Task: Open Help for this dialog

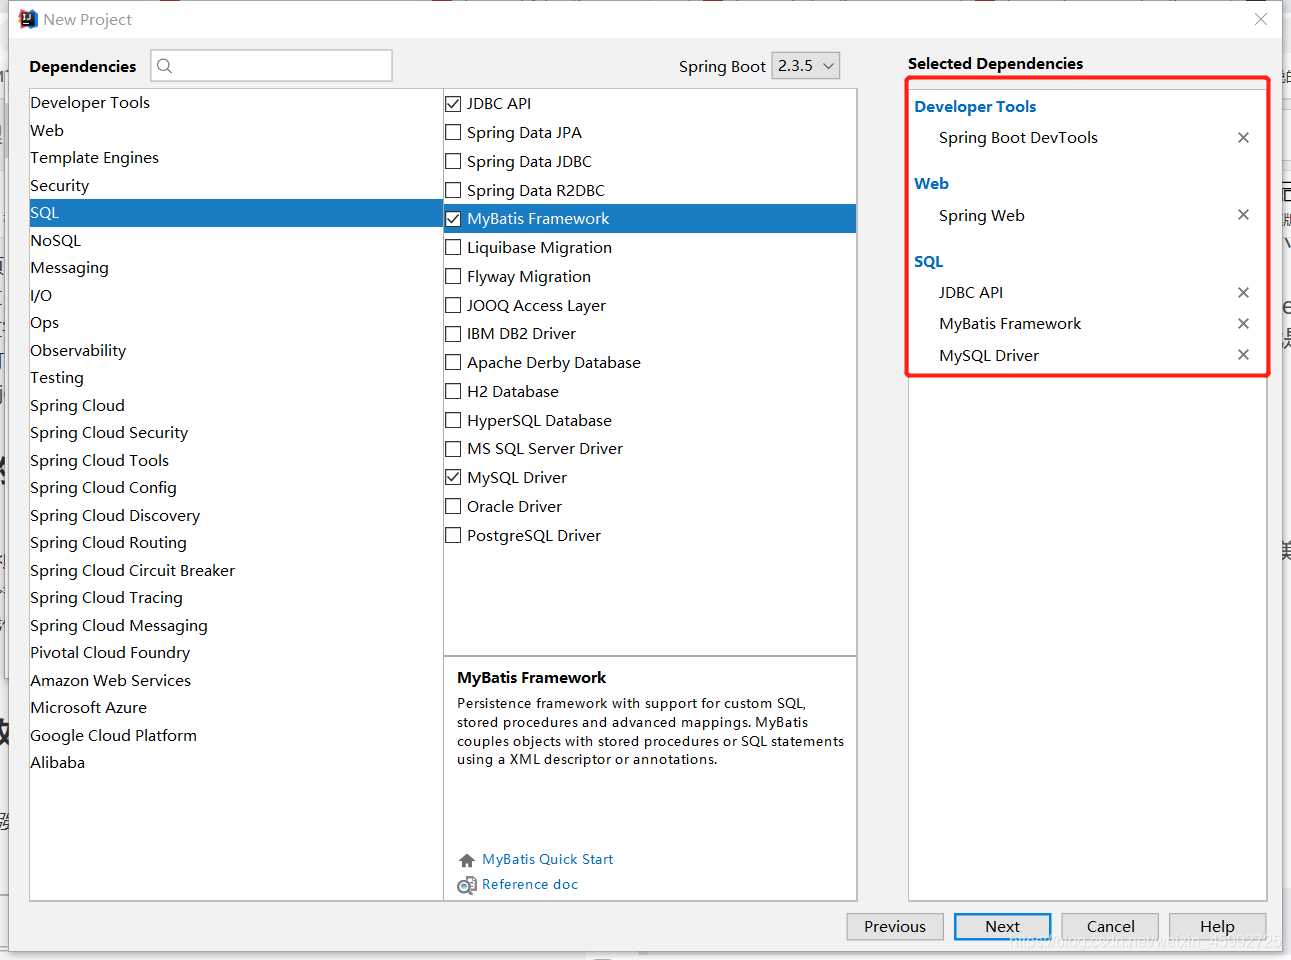Action: pos(1217,927)
